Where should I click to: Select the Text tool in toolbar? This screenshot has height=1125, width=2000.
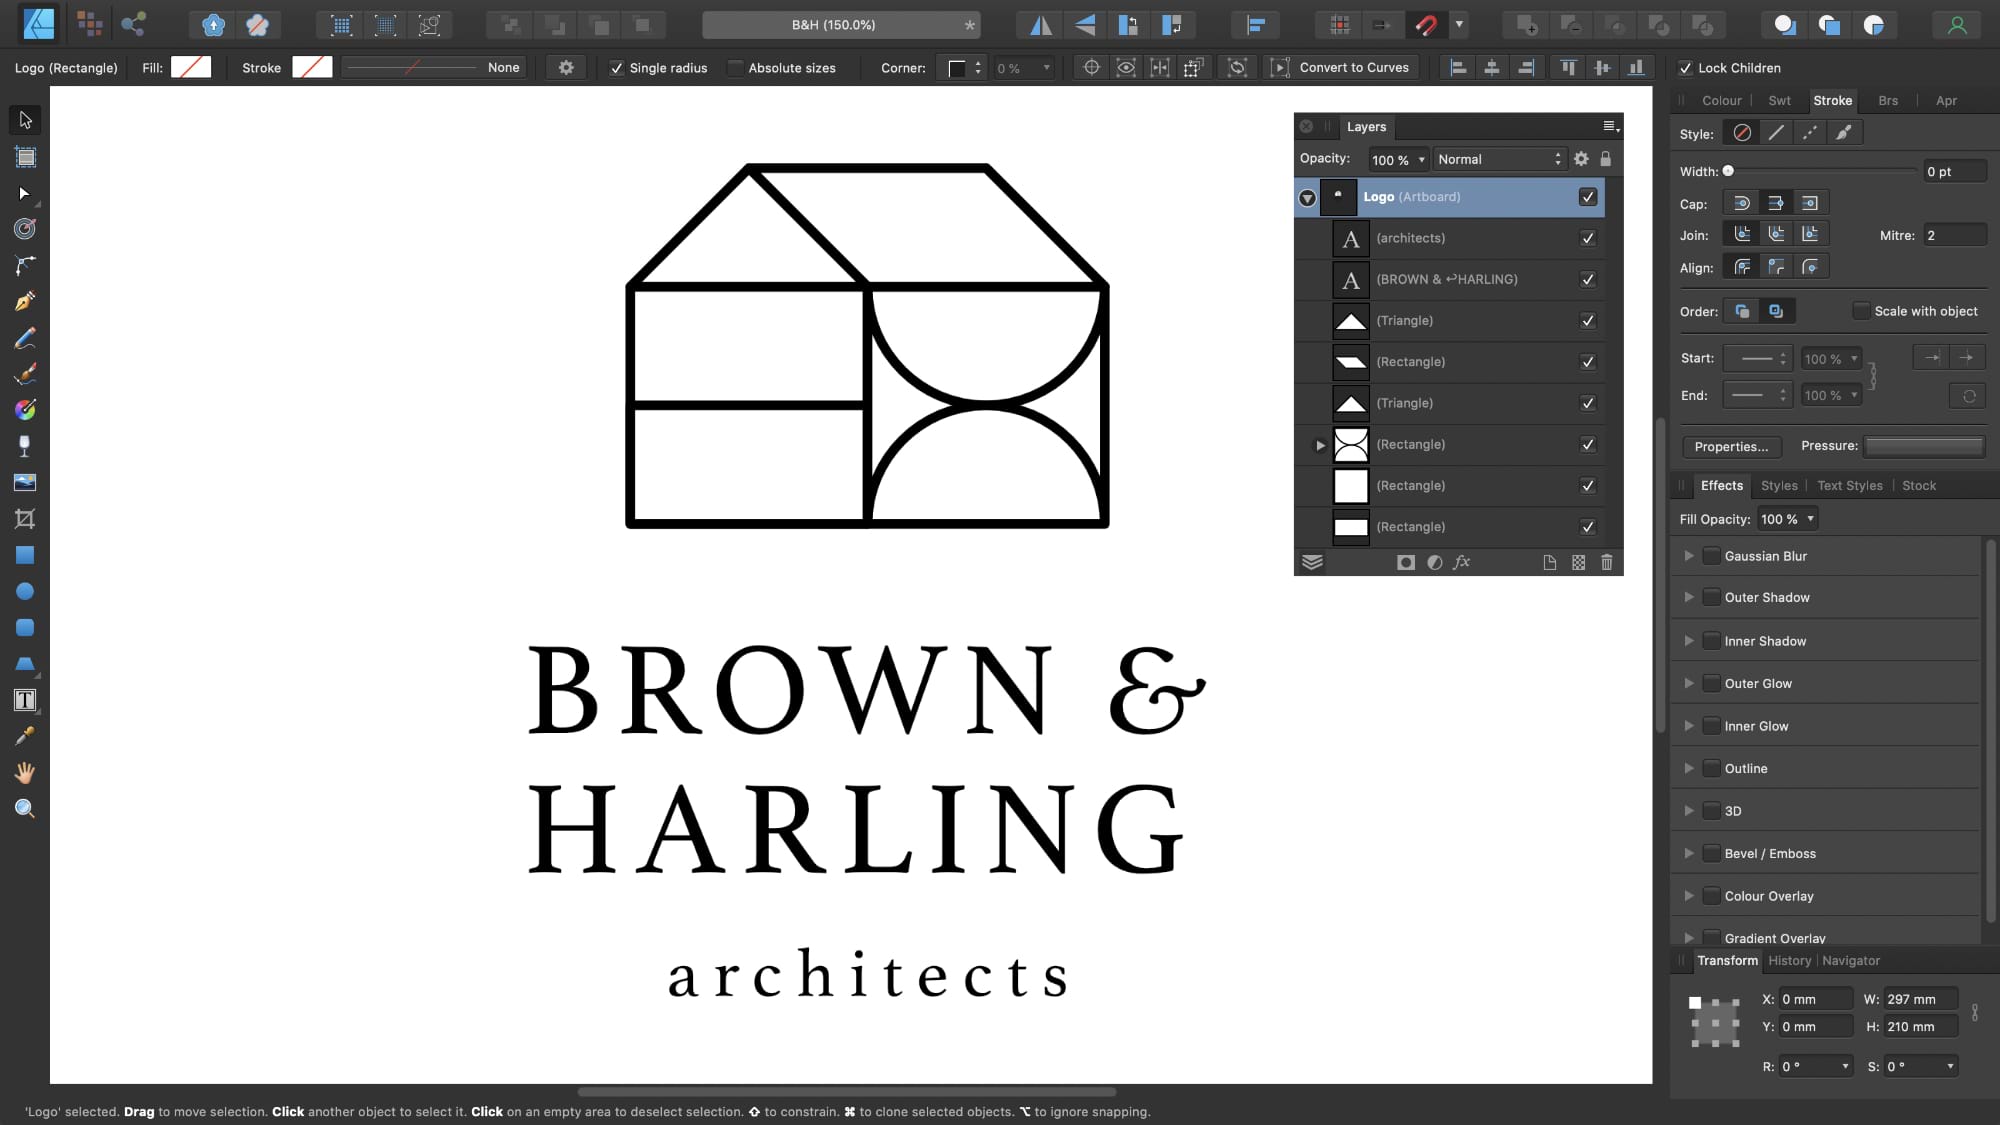point(25,701)
